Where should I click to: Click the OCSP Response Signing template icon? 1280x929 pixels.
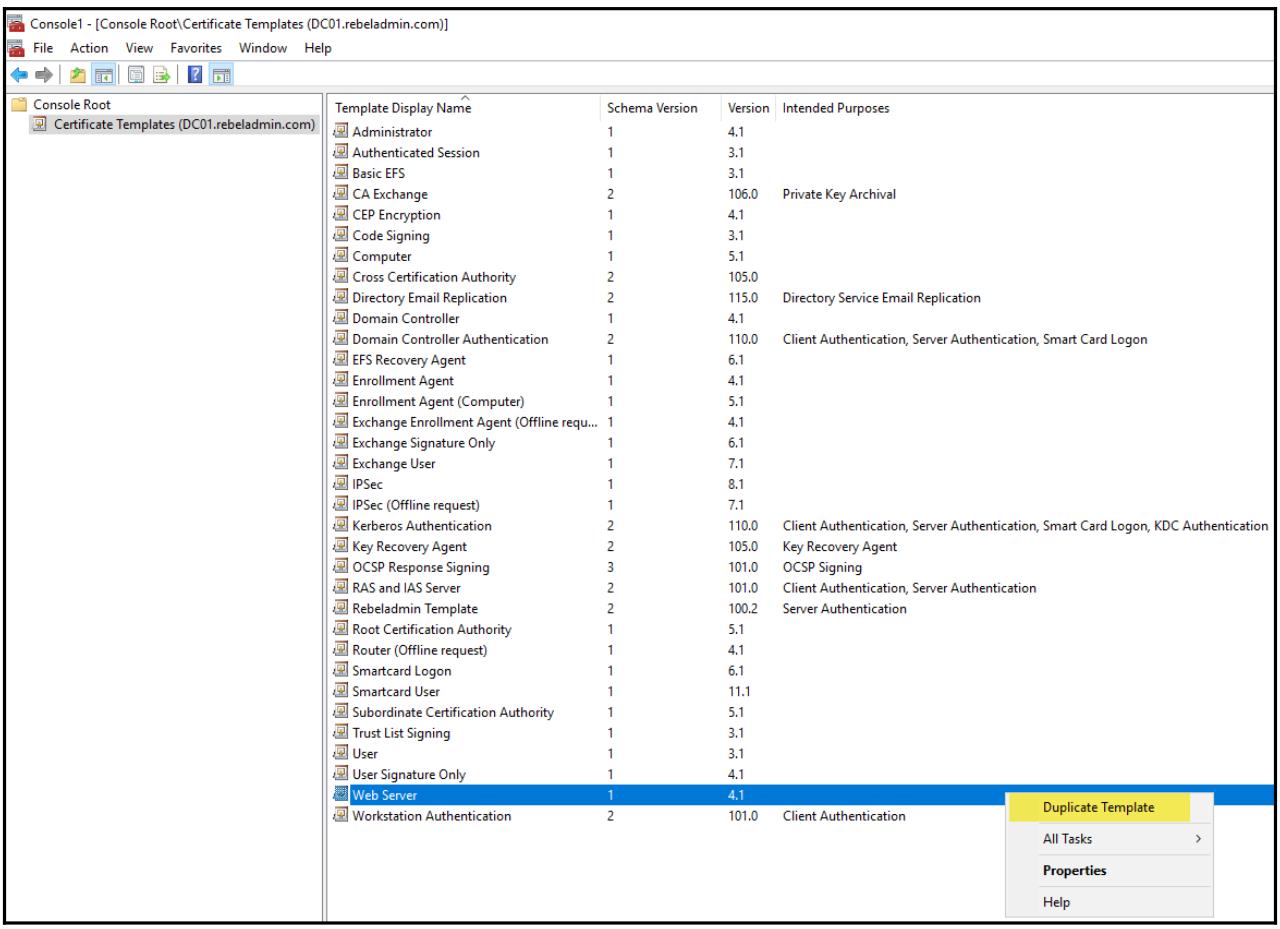(341, 567)
